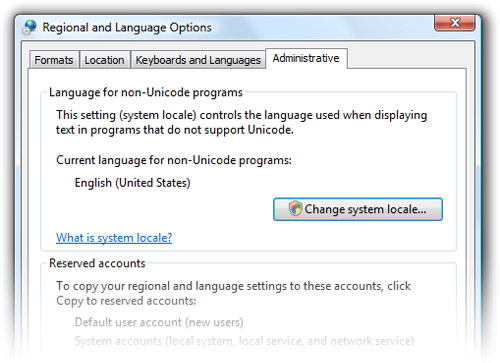Open the 'What is system locale?' help link

click(114, 238)
